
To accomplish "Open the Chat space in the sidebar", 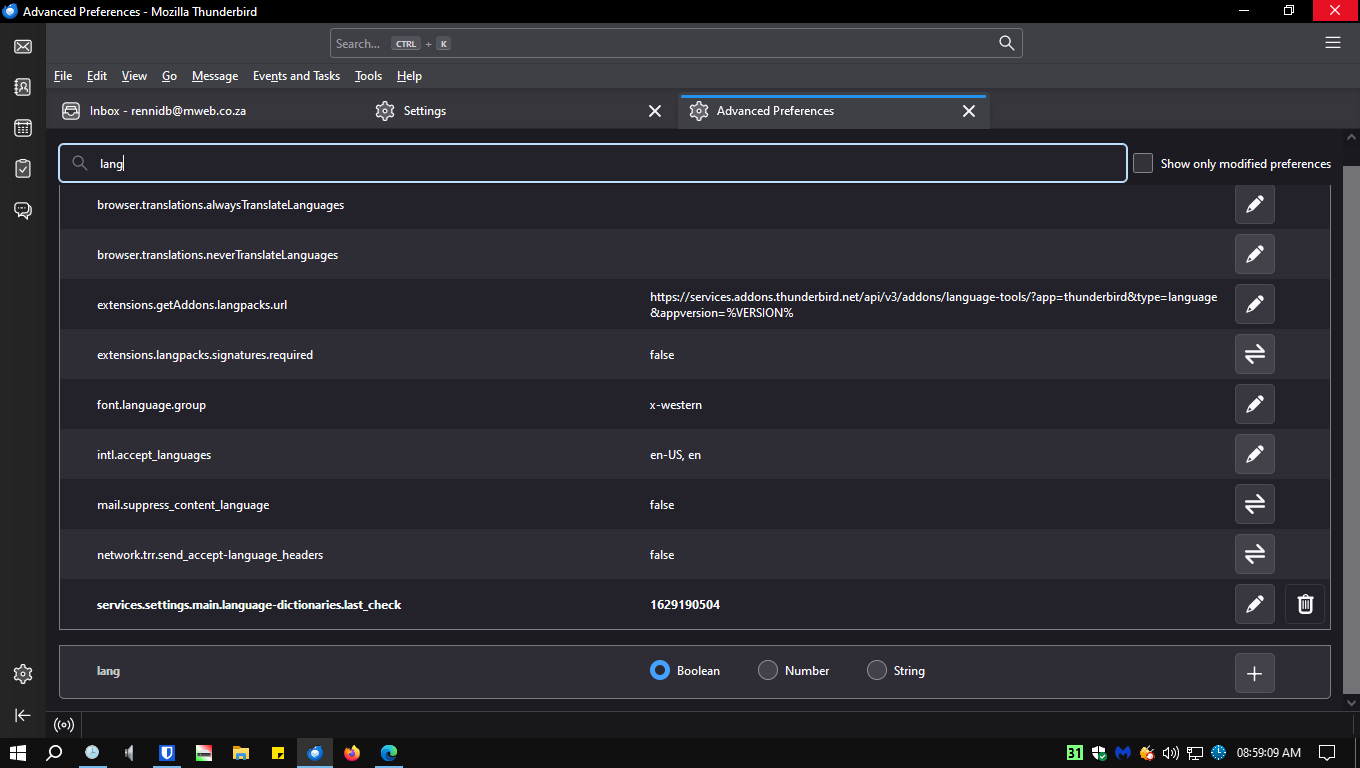I will (23, 210).
